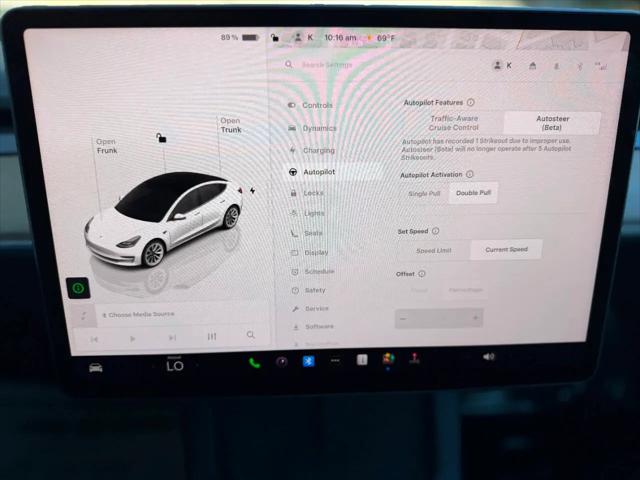Open the Seats settings menu
640x480 pixels.
[307, 233]
